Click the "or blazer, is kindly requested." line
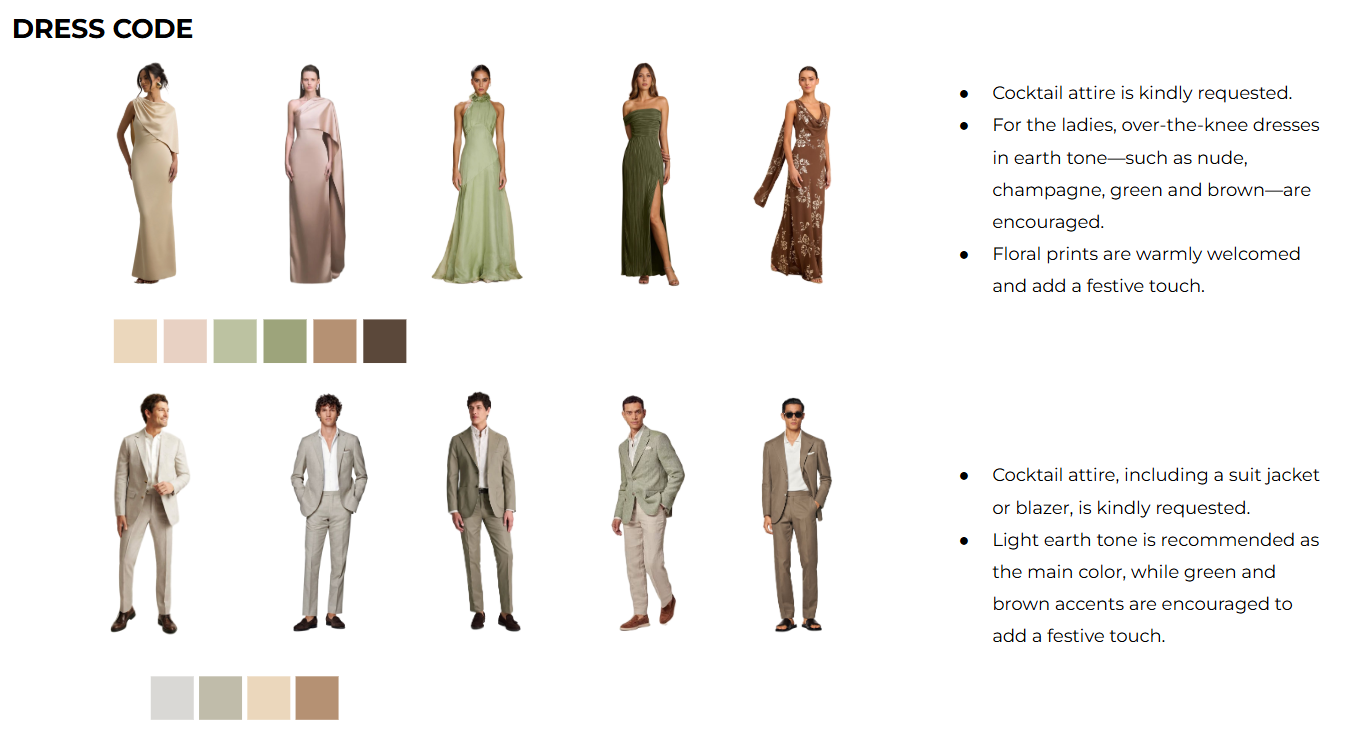Viewport: 1363px width, 744px height. tap(1121, 508)
